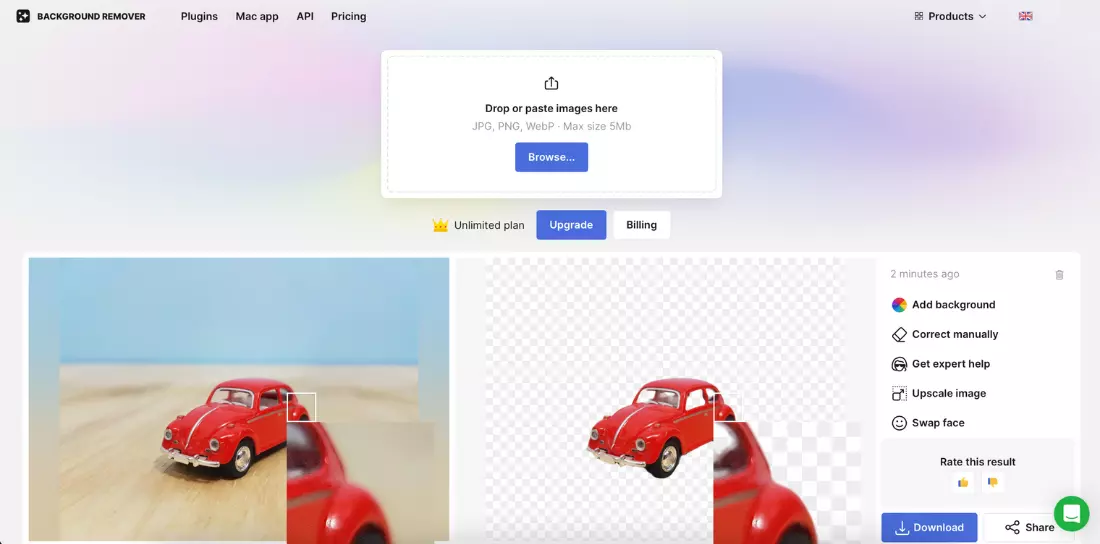Click the 'Rate this result' text
1100x544 pixels.
[x=977, y=462]
